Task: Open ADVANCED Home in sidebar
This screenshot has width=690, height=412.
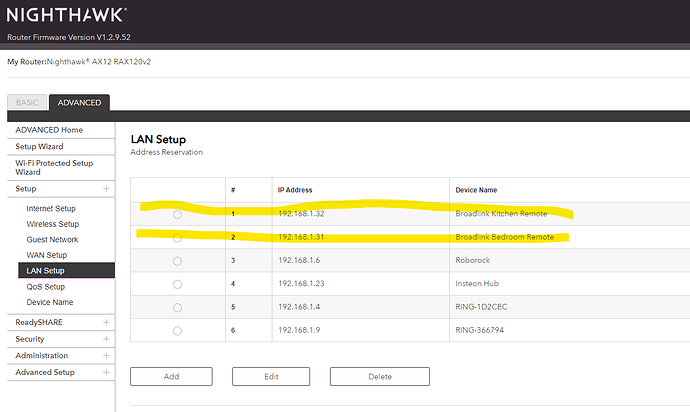Action: (x=49, y=130)
